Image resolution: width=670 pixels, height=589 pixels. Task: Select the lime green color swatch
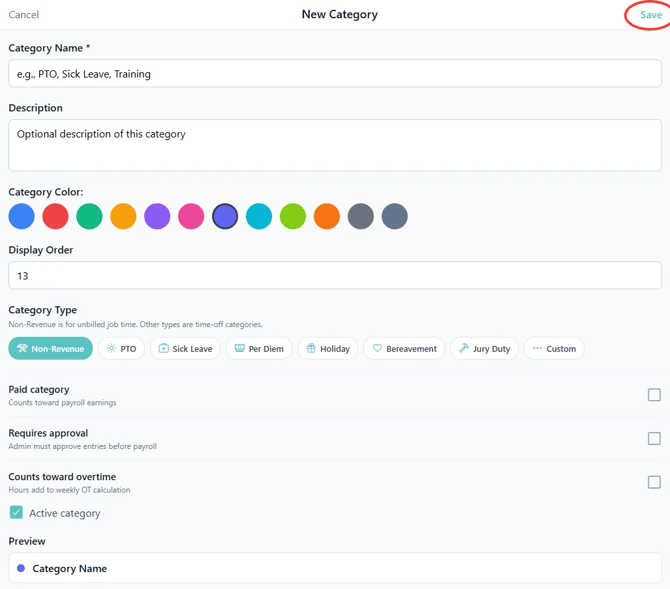click(293, 216)
